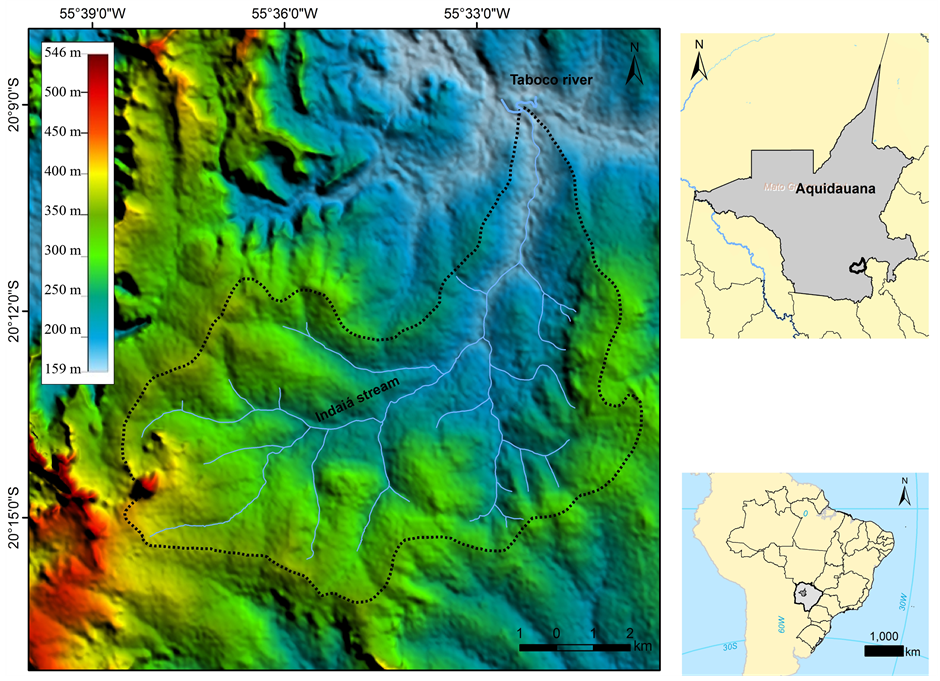Click the main map kilometer scale bar
The height and width of the screenshot is (681, 940).
point(575,647)
